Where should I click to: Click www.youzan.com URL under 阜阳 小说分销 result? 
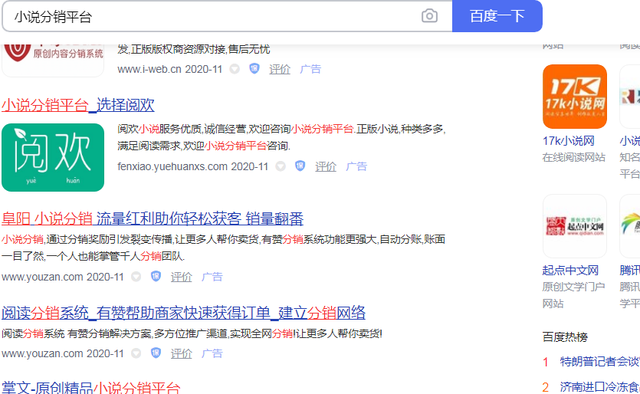(63, 277)
